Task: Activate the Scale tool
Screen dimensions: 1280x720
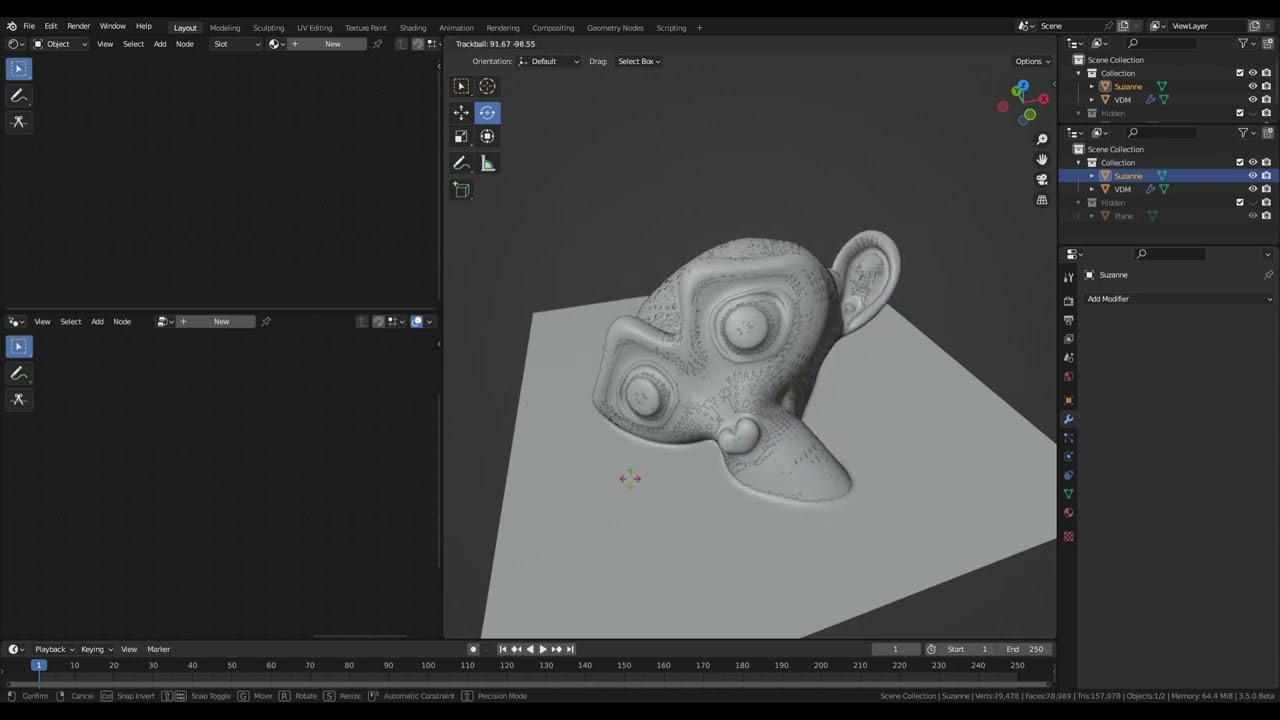Action: point(461,136)
